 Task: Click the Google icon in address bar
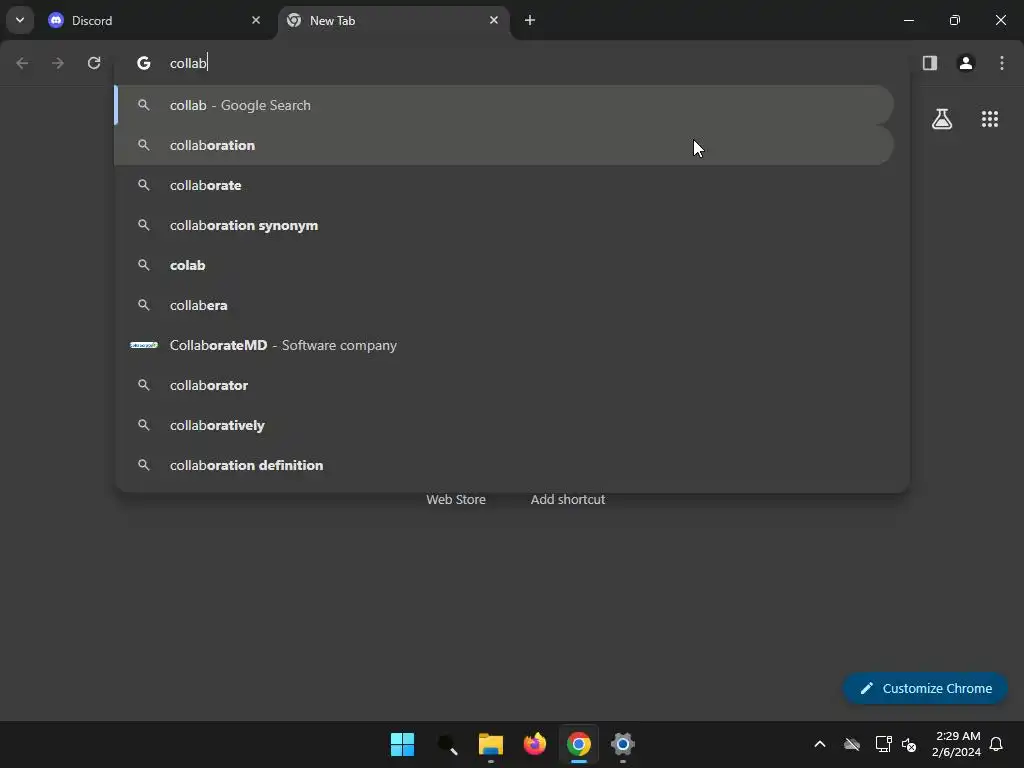click(x=144, y=63)
